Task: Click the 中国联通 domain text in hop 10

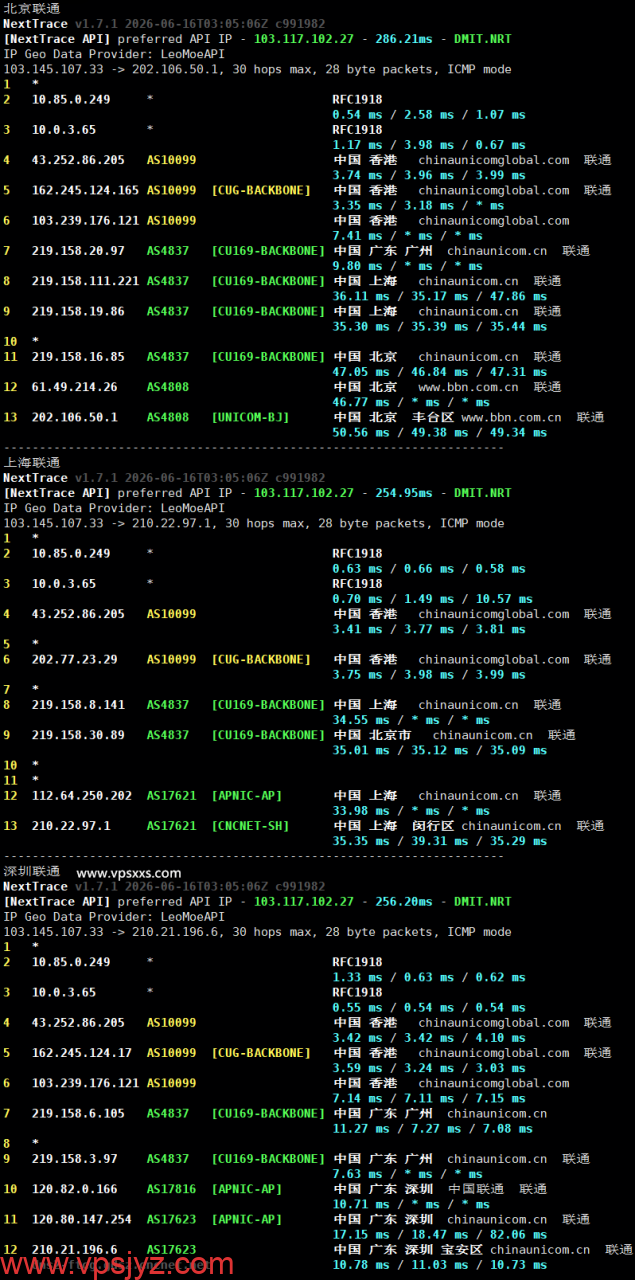Action: pos(476,1189)
